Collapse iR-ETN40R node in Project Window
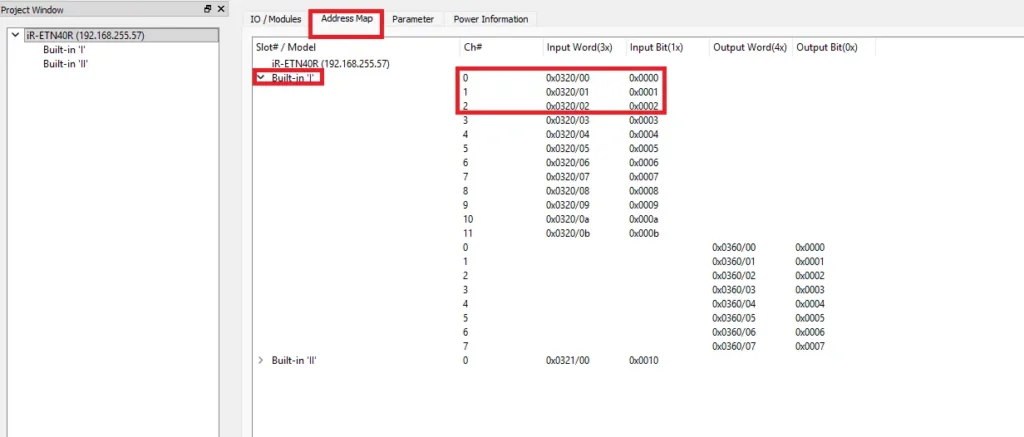 click(16, 35)
